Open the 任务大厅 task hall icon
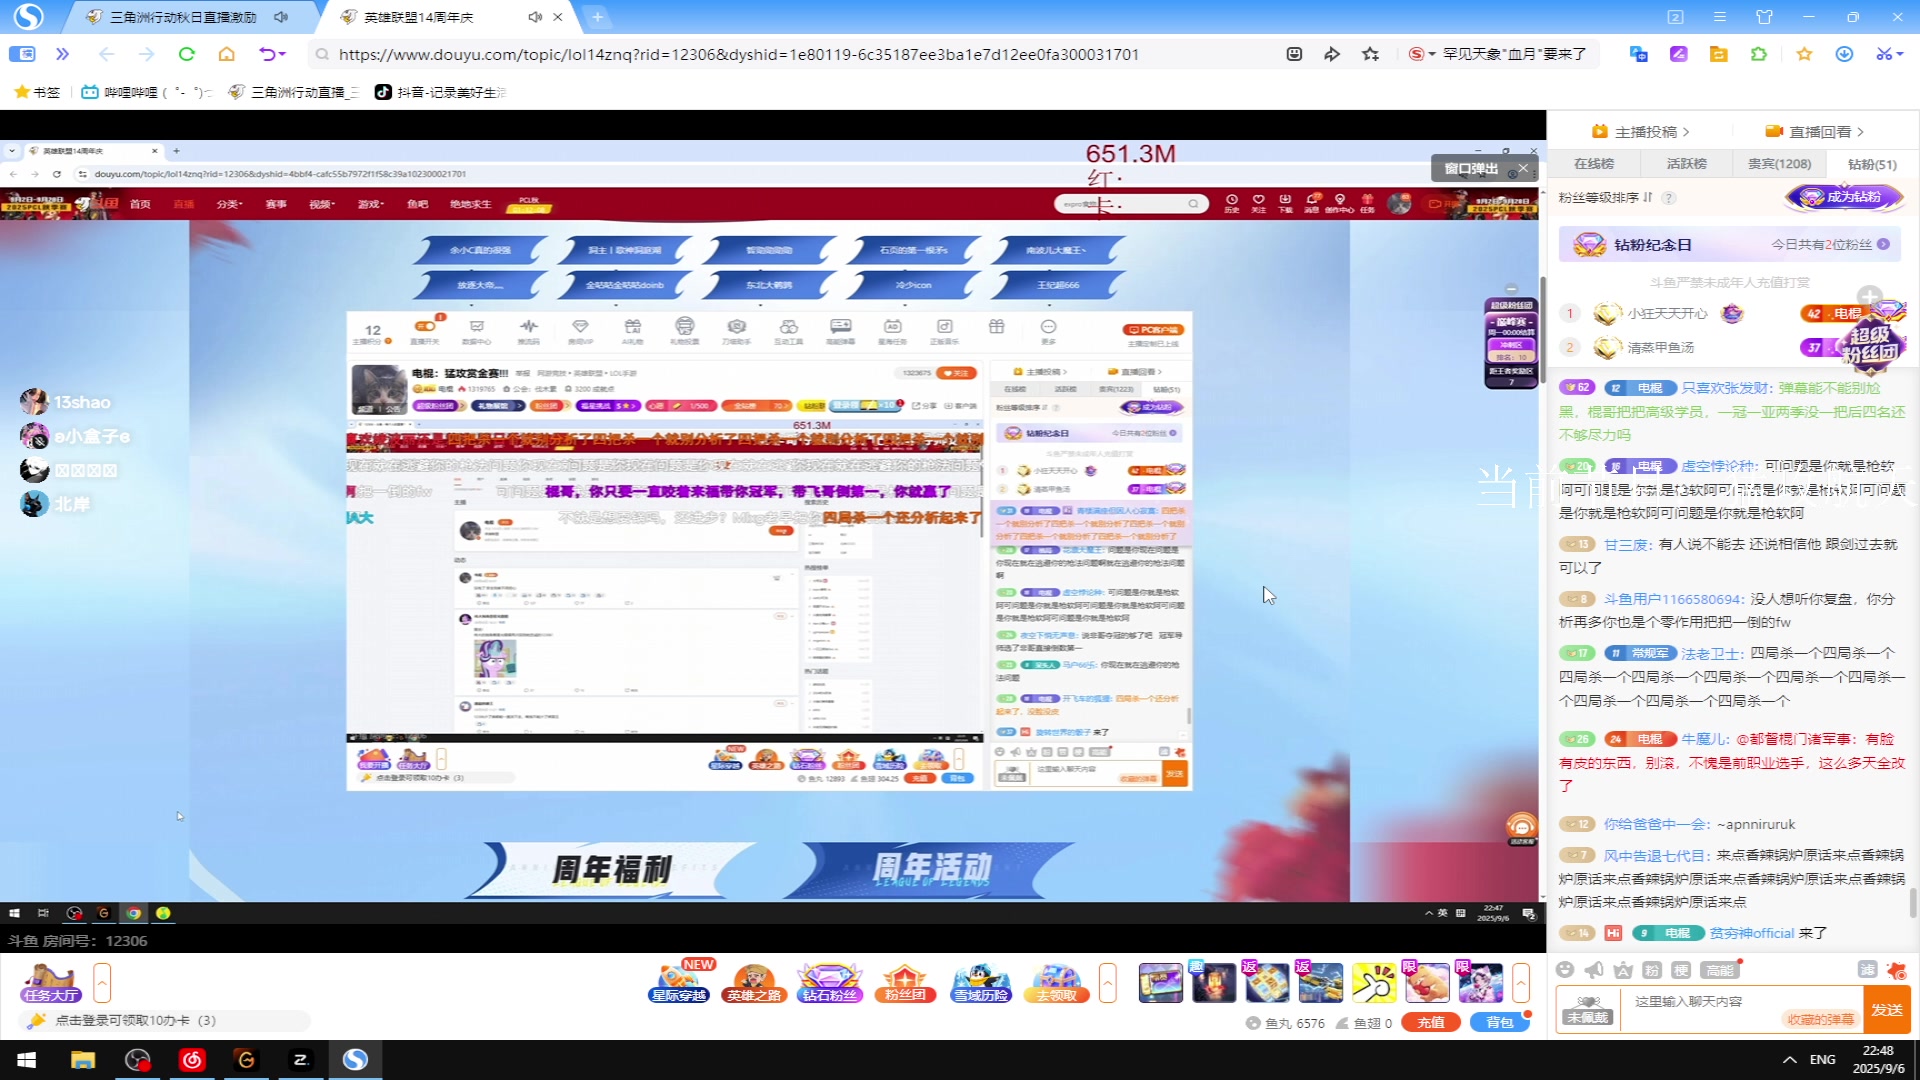Screen dimensions: 1920x1080 click(x=49, y=983)
